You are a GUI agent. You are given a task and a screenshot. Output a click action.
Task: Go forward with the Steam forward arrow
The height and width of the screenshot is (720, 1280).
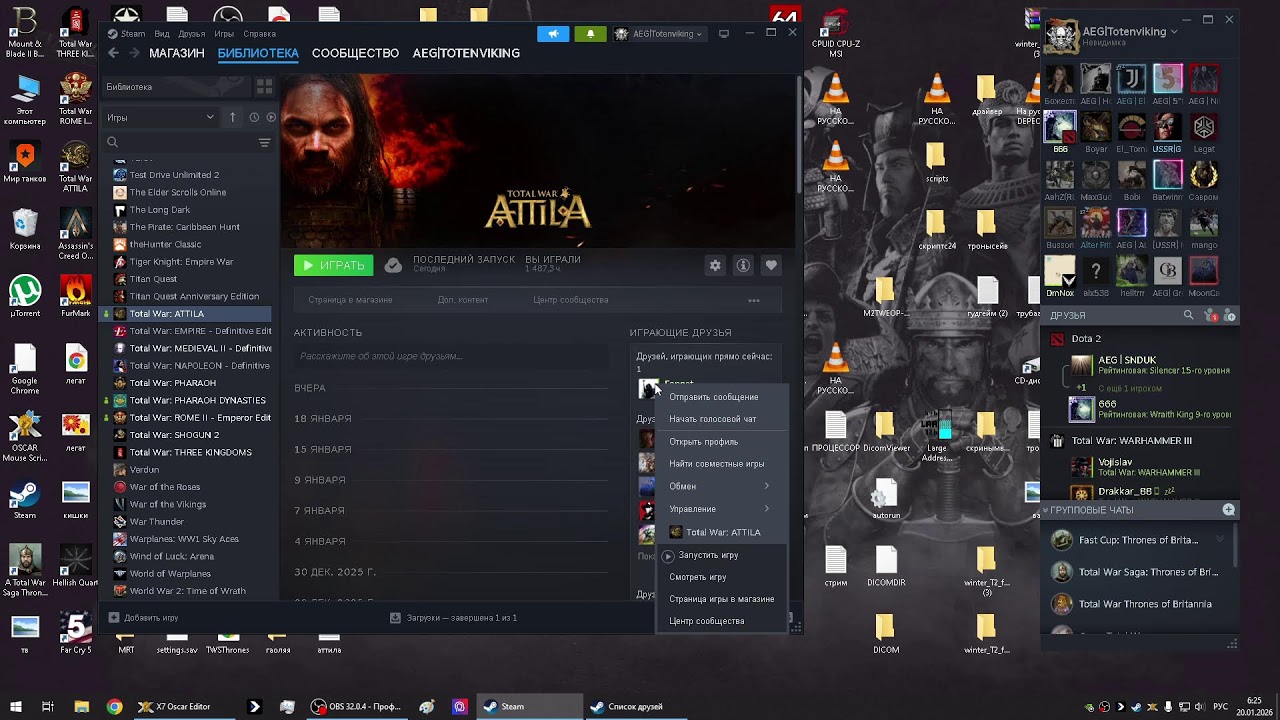tap(133, 53)
